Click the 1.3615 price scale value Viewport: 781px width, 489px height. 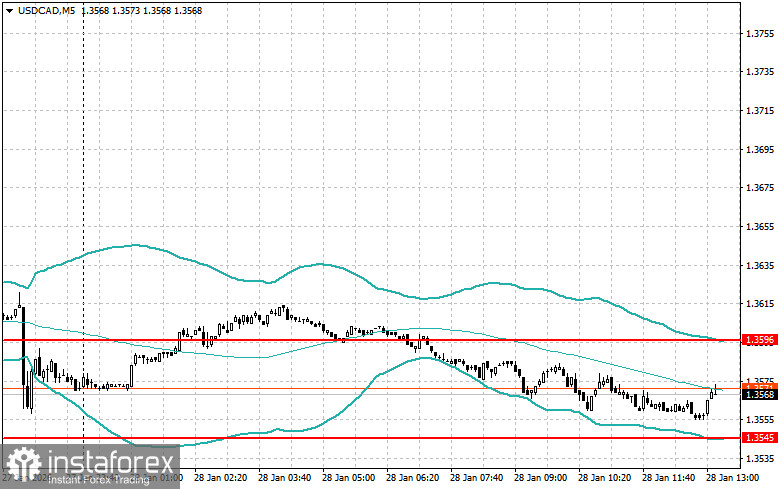click(x=761, y=304)
